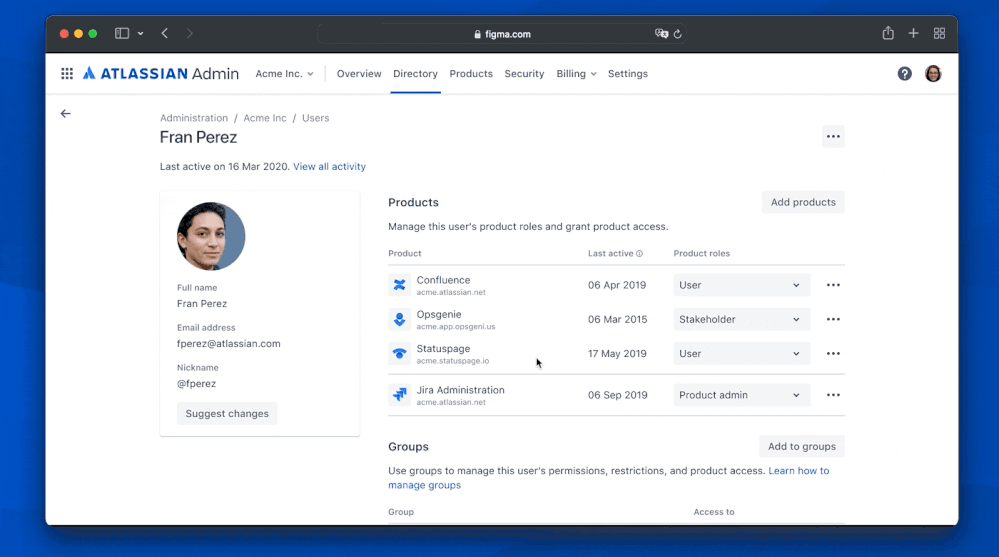Click the Jira Administration product icon
The width and height of the screenshot is (999, 557).
399,395
